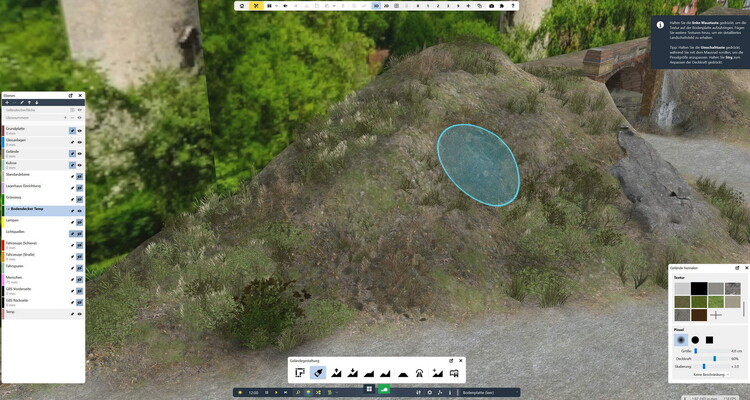Undock the Geländegestaltung toolbar
This screenshot has height=400, width=750.
tap(451, 361)
